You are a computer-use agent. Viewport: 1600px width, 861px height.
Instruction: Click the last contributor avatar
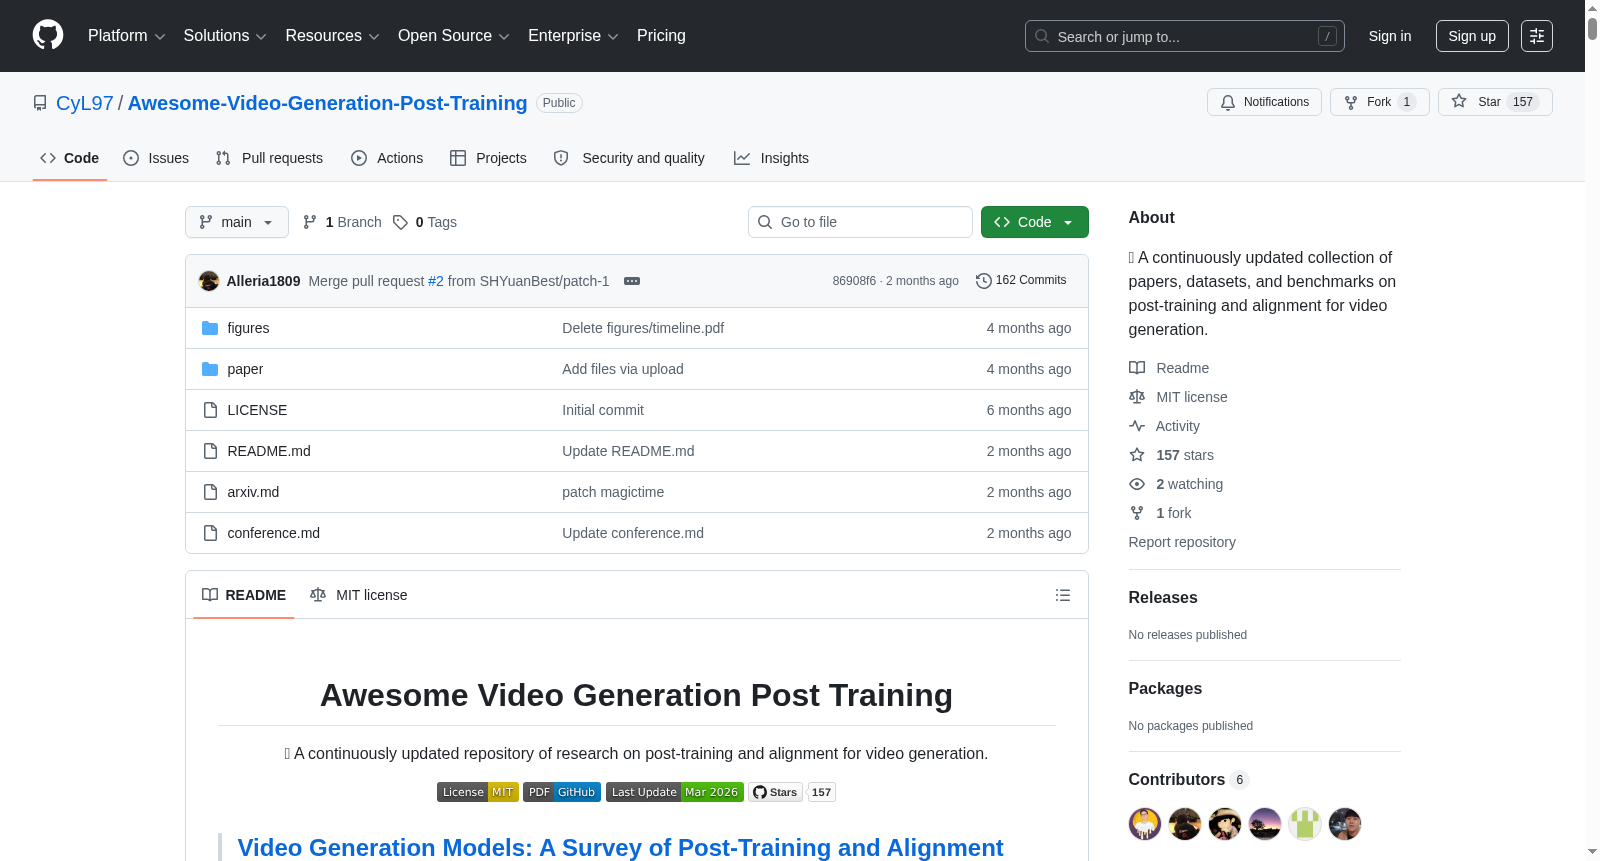pyautogui.click(x=1345, y=824)
